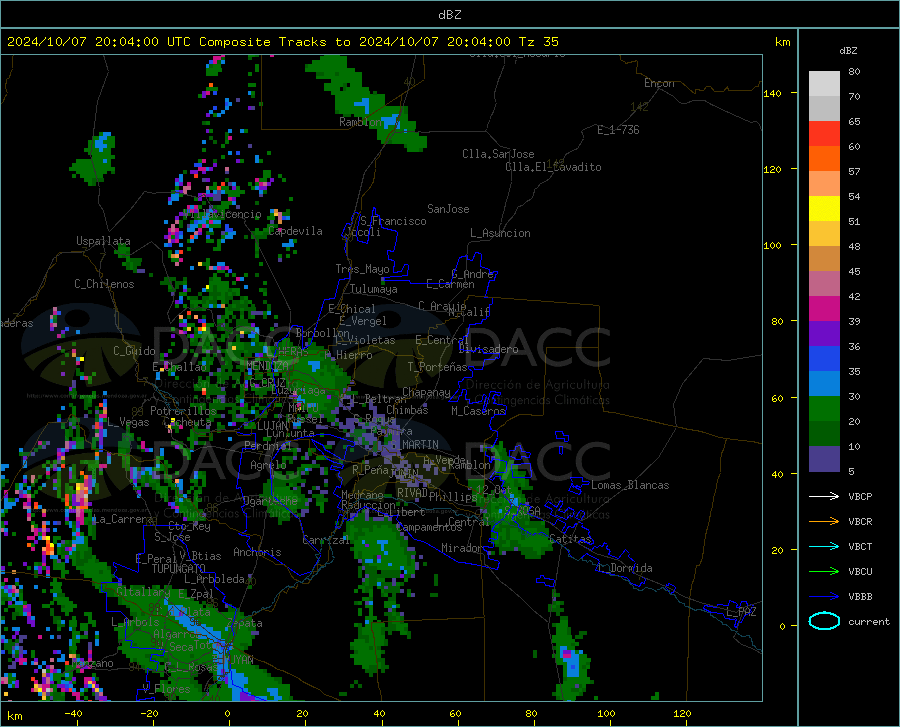Select the royal blue 36 dBZ swatch
The image size is (900, 727).
(x=824, y=359)
